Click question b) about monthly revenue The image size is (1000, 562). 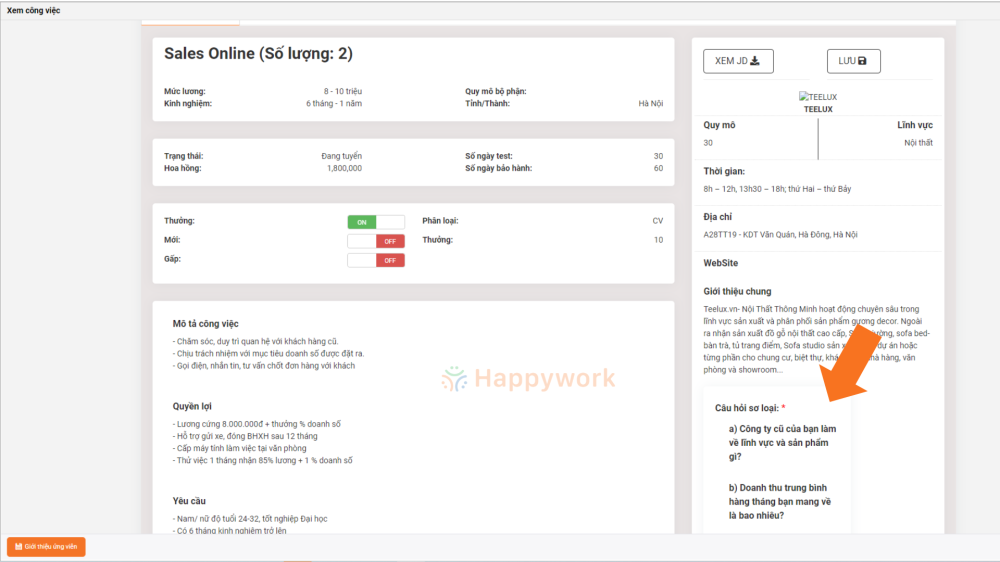780,501
